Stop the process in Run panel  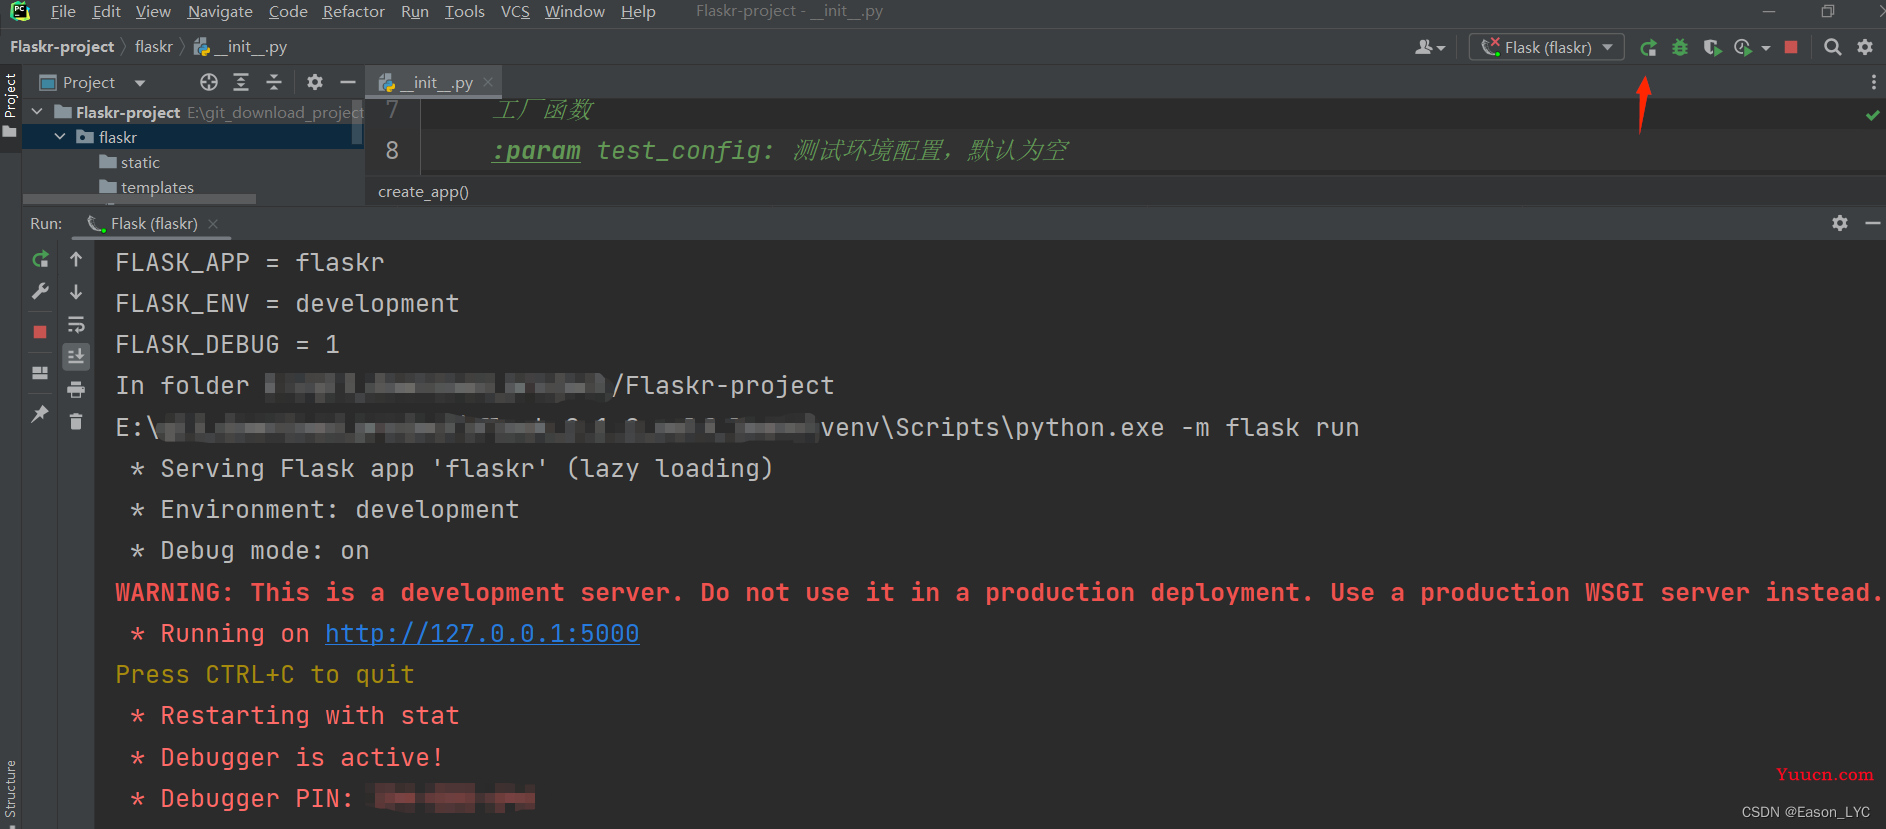(x=40, y=332)
